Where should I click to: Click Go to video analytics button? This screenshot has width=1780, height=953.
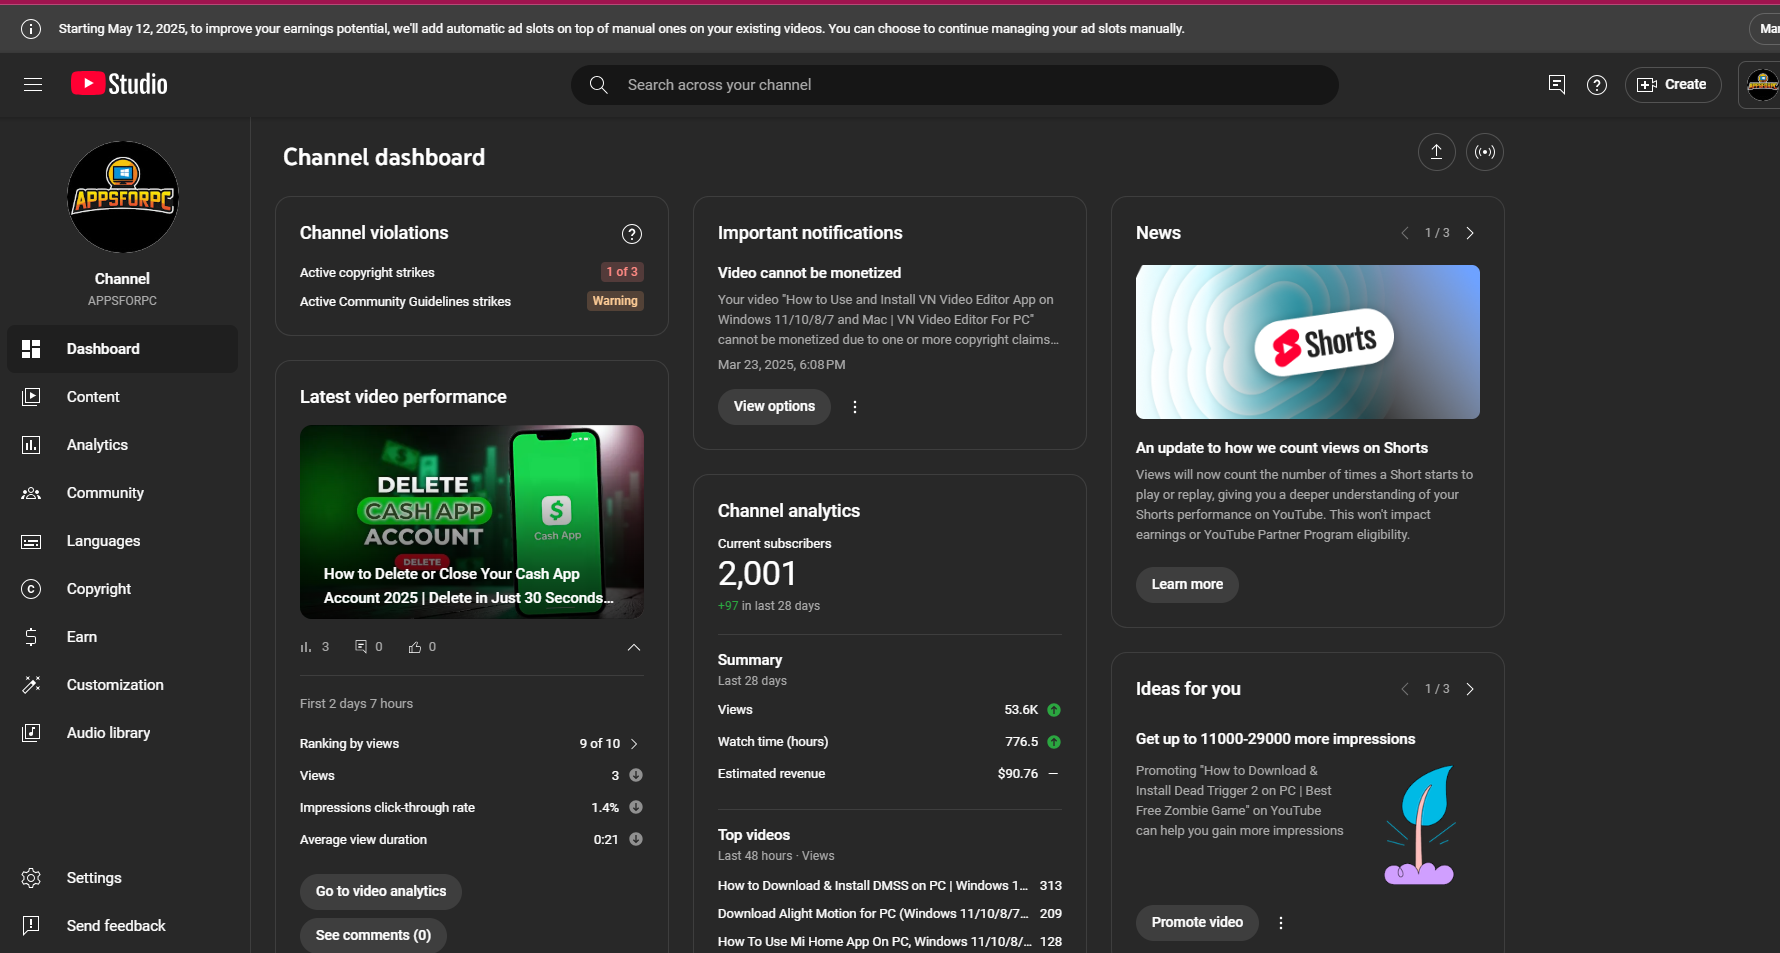[x=381, y=892]
